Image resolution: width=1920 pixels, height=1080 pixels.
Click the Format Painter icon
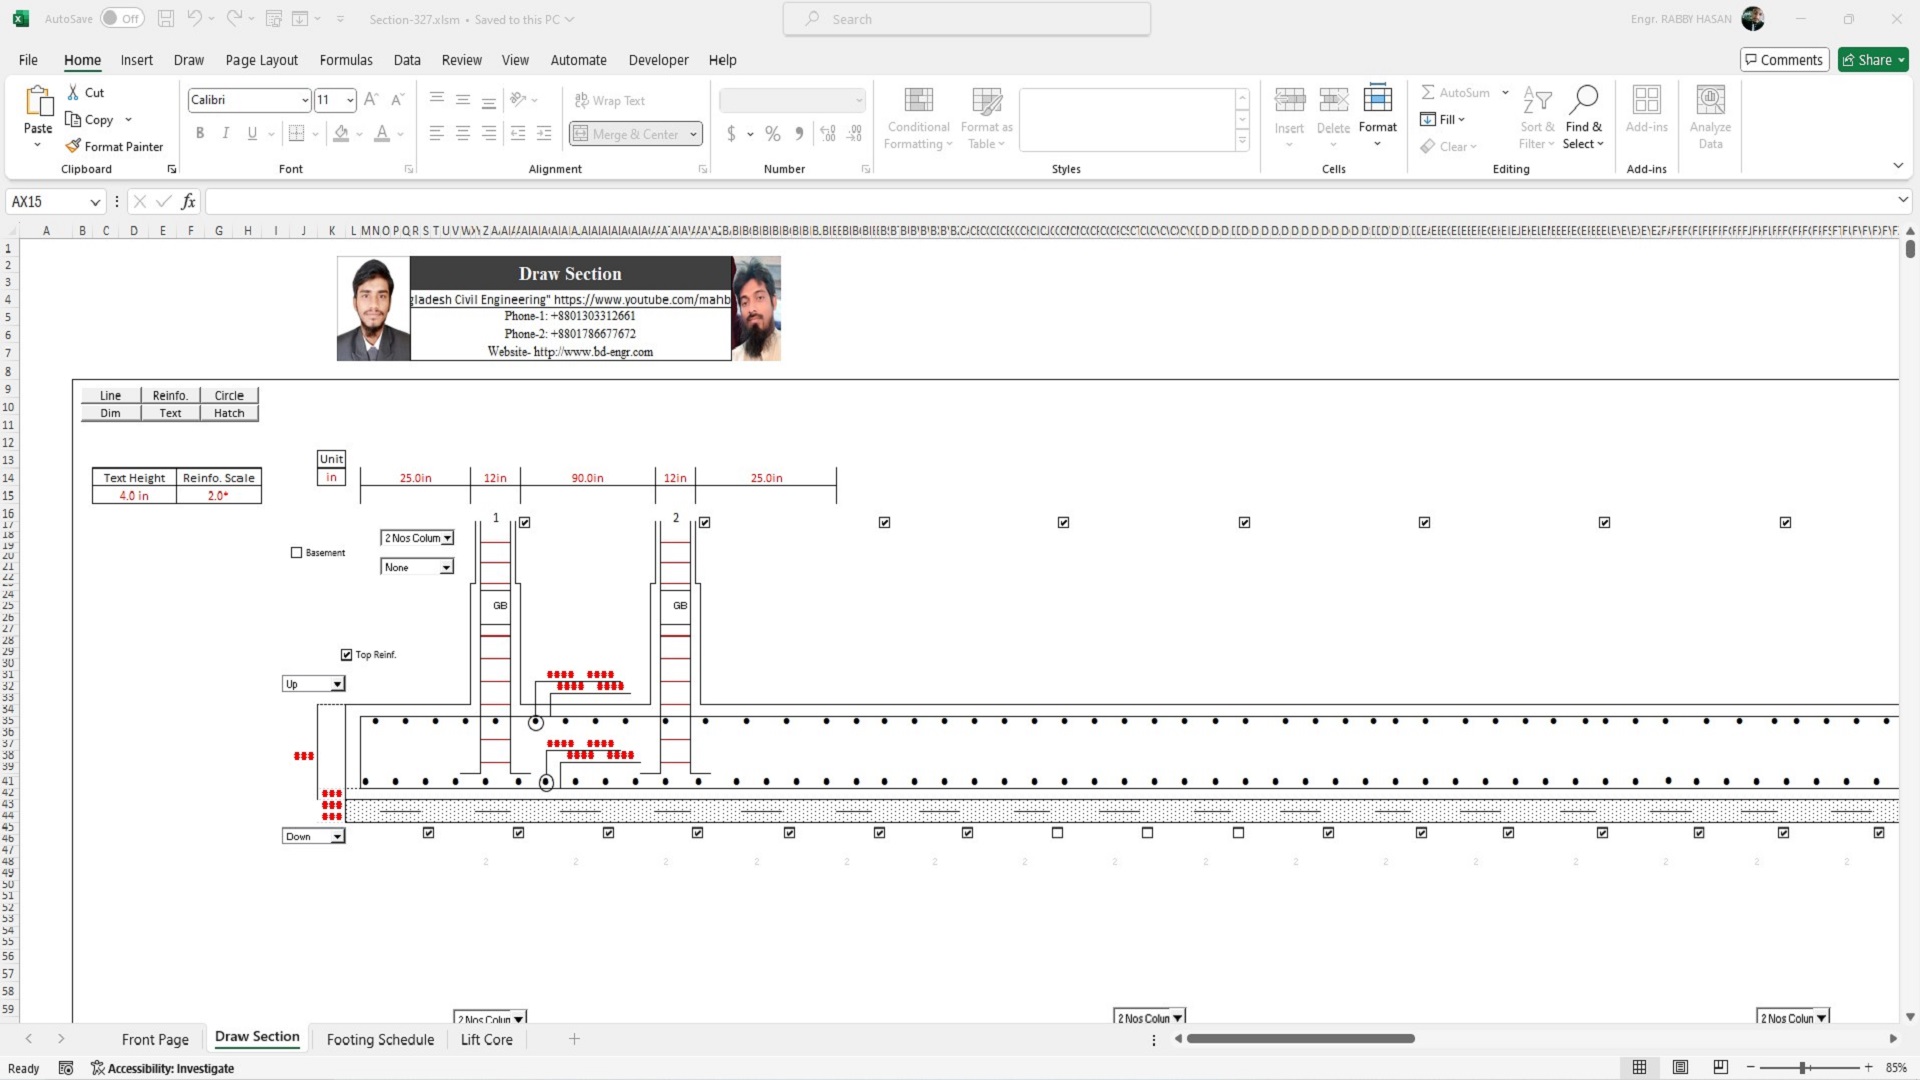[x=73, y=146]
